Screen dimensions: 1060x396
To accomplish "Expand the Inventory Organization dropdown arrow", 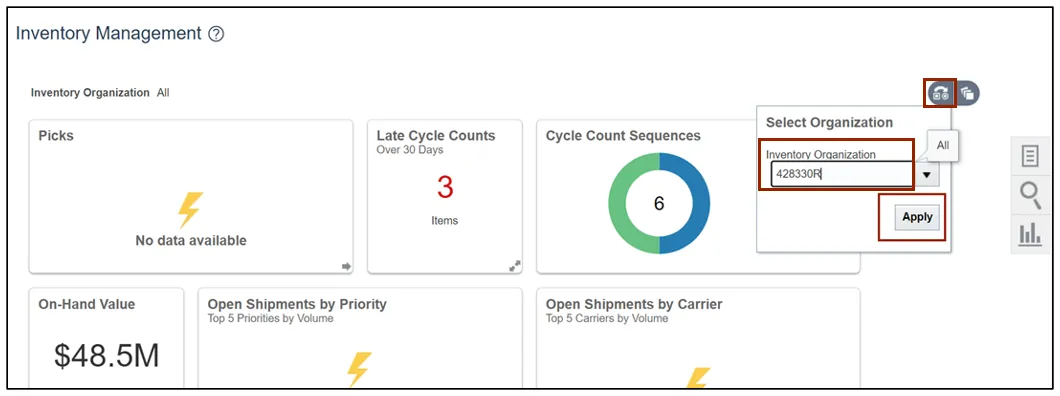I will pos(927,175).
